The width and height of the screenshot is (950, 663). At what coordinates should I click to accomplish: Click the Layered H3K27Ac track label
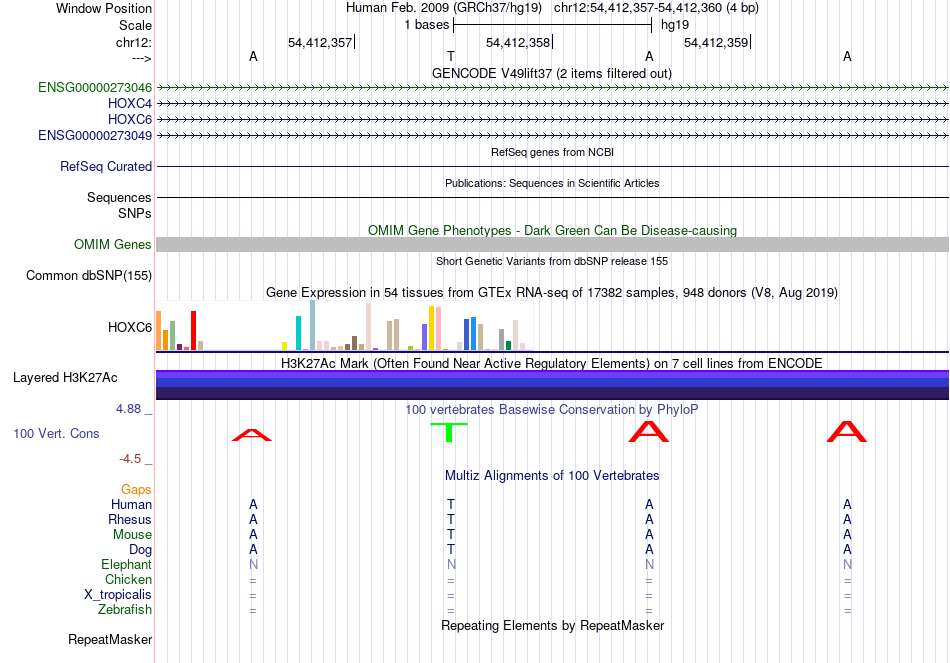pos(65,378)
